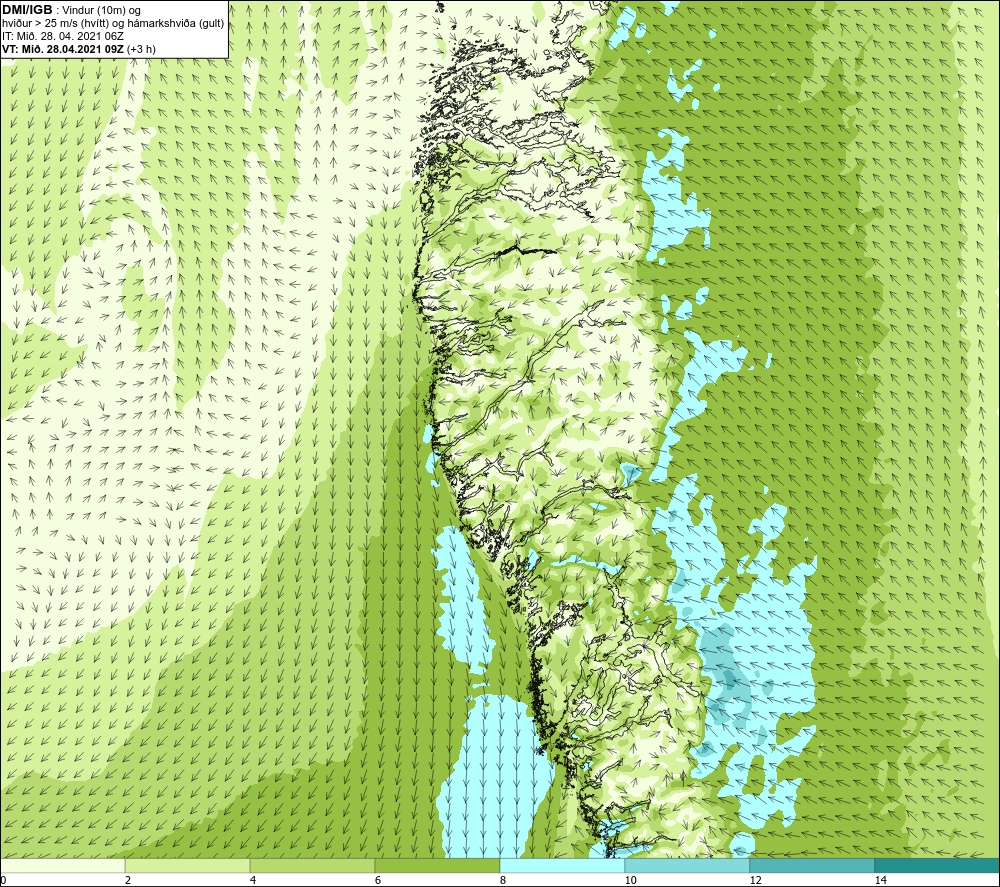The image size is (1000, 887).
Task: Click the darkest teal legend swatch above 14
Action: tap(937, 865)
